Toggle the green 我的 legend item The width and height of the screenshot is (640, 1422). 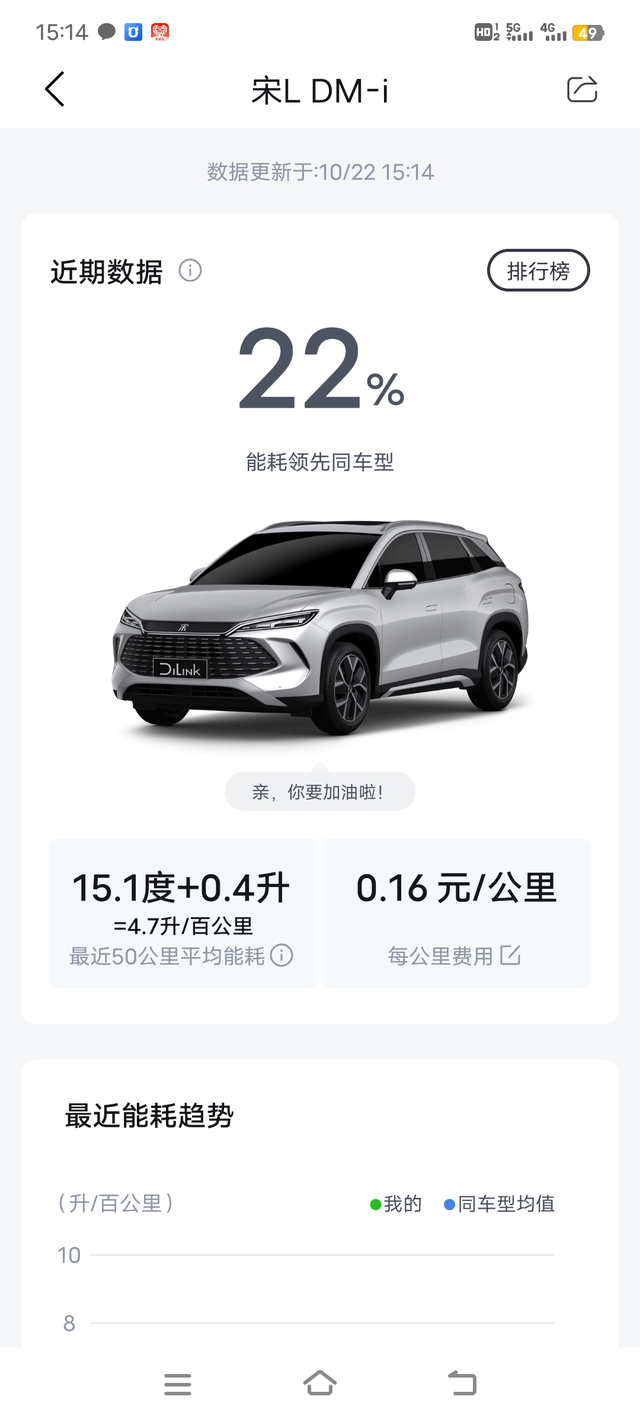pyautogui.click(x=396, y=1204)
